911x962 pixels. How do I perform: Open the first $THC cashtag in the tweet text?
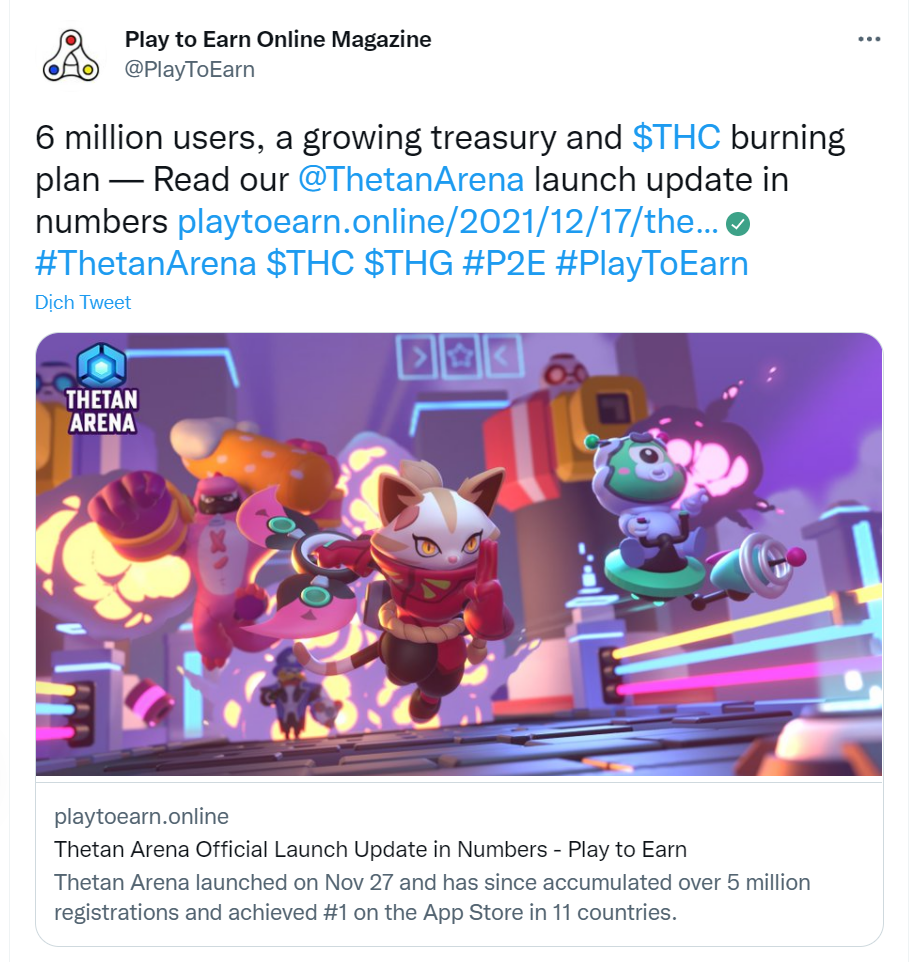(x=676, y=137)
